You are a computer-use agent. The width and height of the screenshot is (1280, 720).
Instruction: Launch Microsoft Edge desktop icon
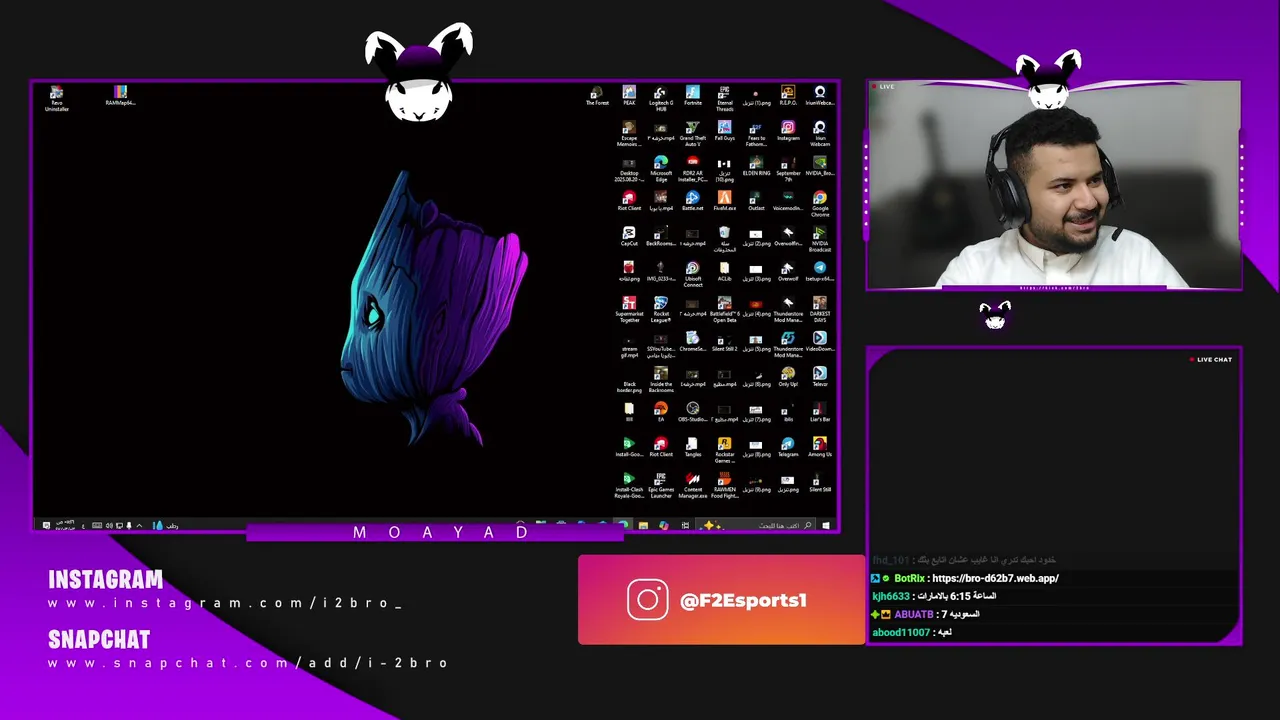tap(661, 169)
